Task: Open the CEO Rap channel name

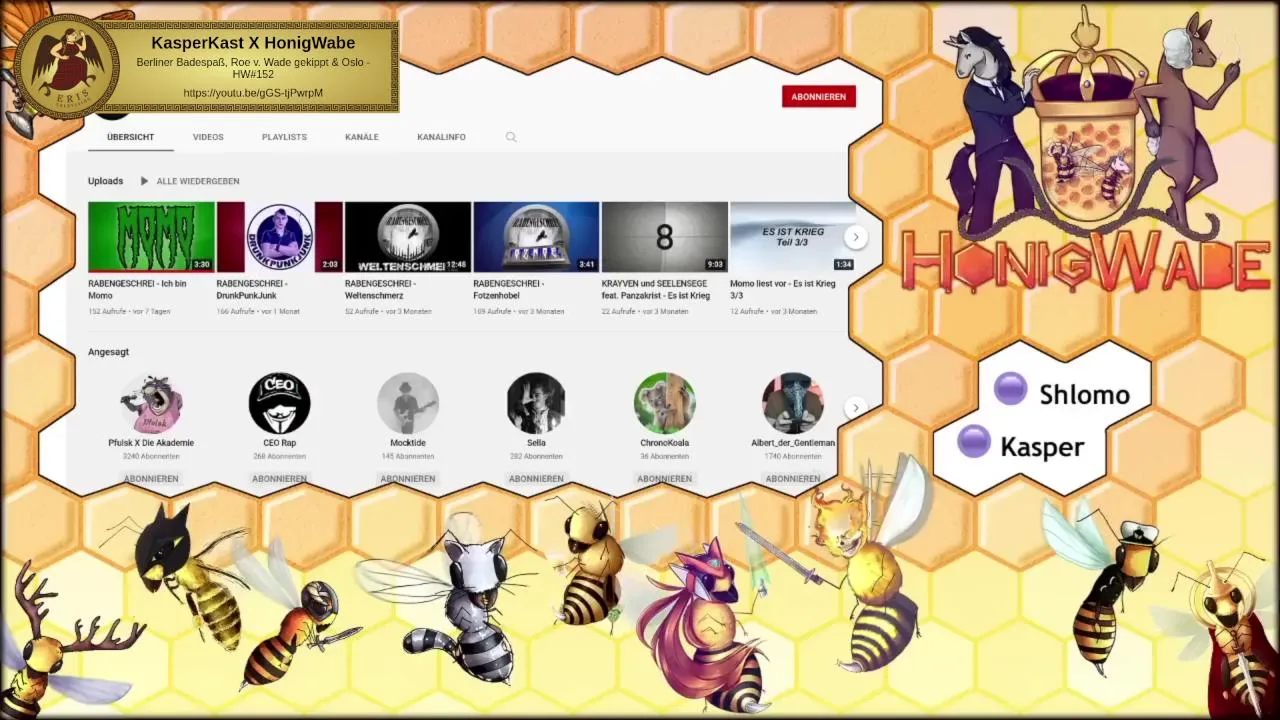Action: coord(279,443)
